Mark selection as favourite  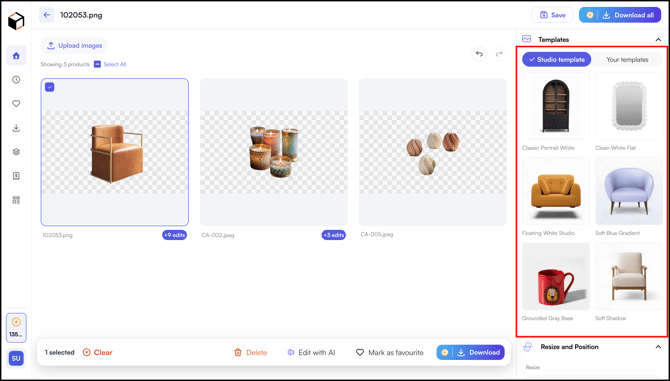[390, 353]
